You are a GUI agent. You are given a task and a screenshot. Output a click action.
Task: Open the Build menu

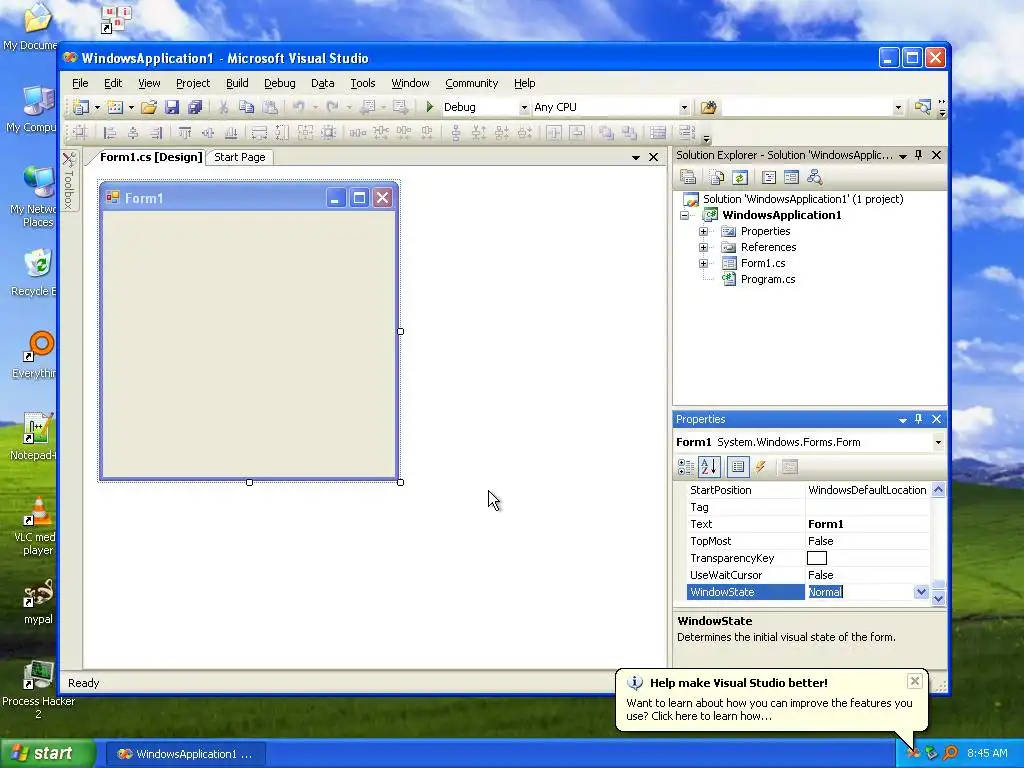pyautogui.click(x=237, y=83)
